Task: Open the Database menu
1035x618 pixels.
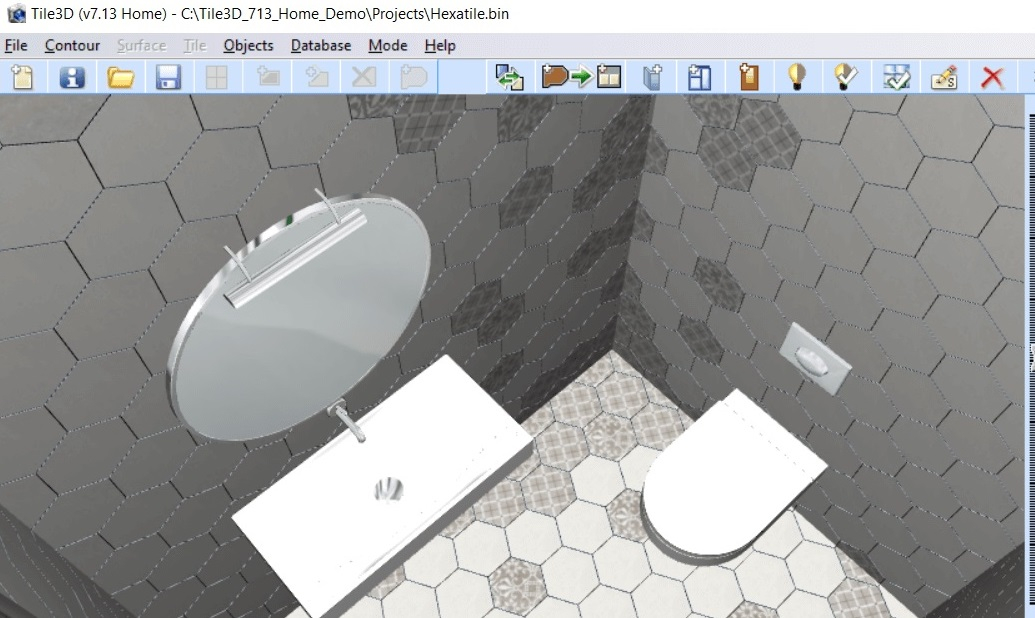Action: (x=321, y=46)
